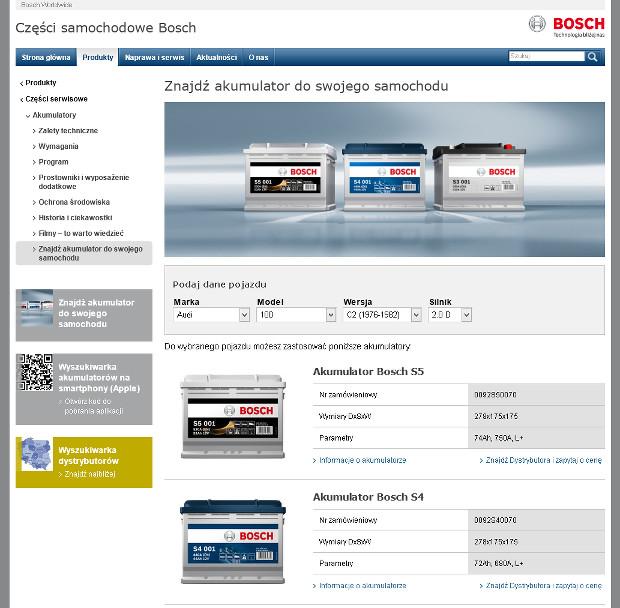Click the Szukaj search input field
The width and height of the screenshot is (620, 608).
(x=546, y=56)
